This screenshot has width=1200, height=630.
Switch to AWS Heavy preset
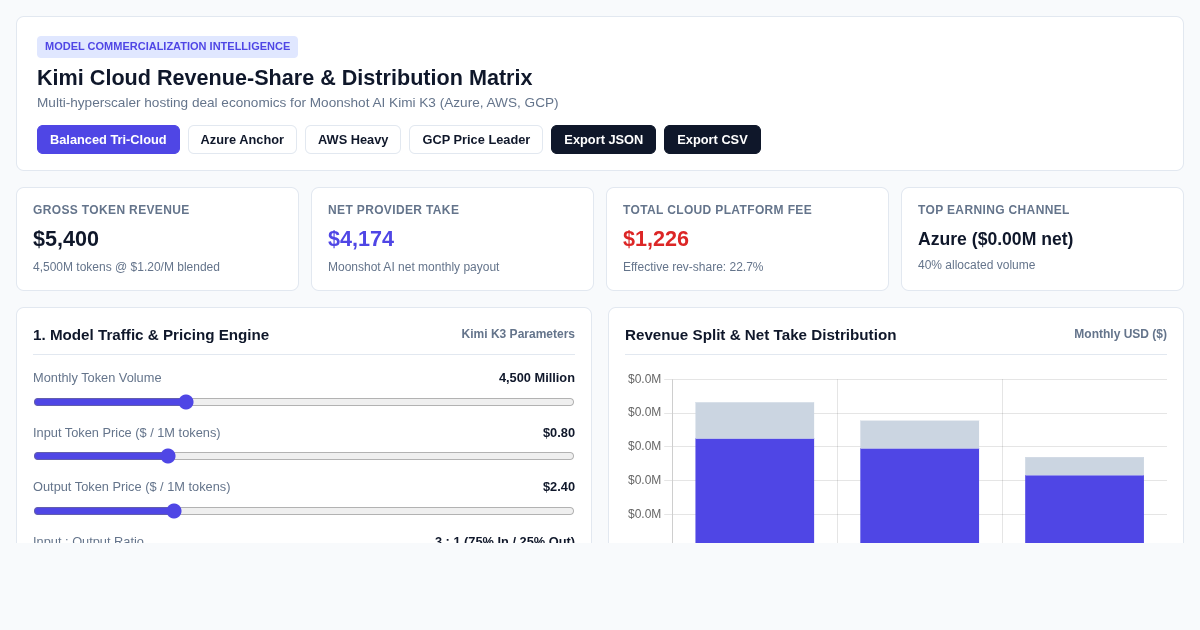pyautogui.click(x=353, y=140)
